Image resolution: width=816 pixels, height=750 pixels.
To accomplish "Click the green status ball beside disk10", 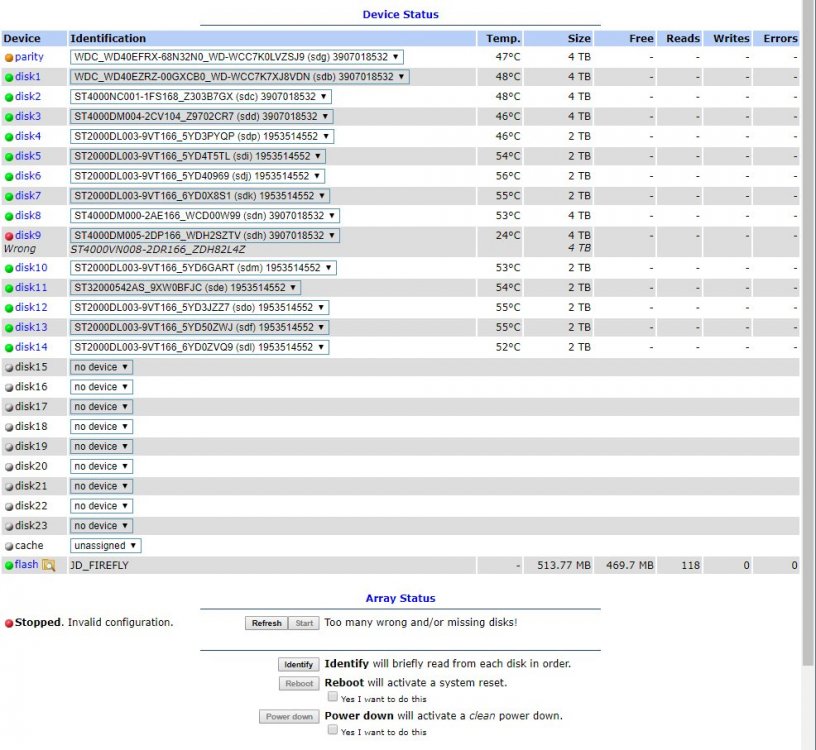I will [x=9, y=269].
